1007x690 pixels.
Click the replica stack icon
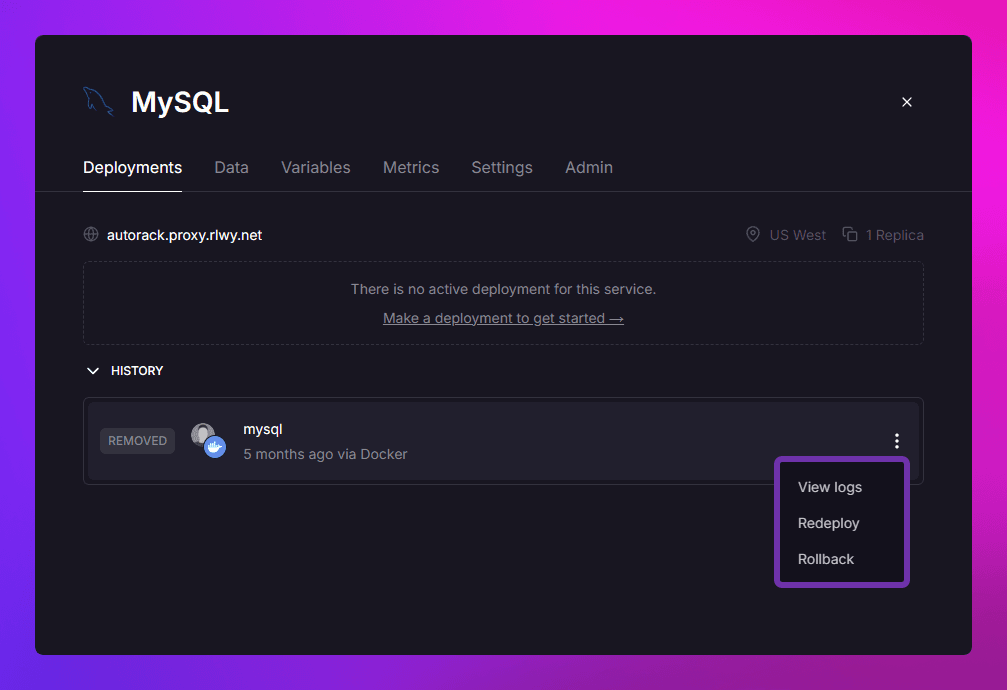(850, 235)
